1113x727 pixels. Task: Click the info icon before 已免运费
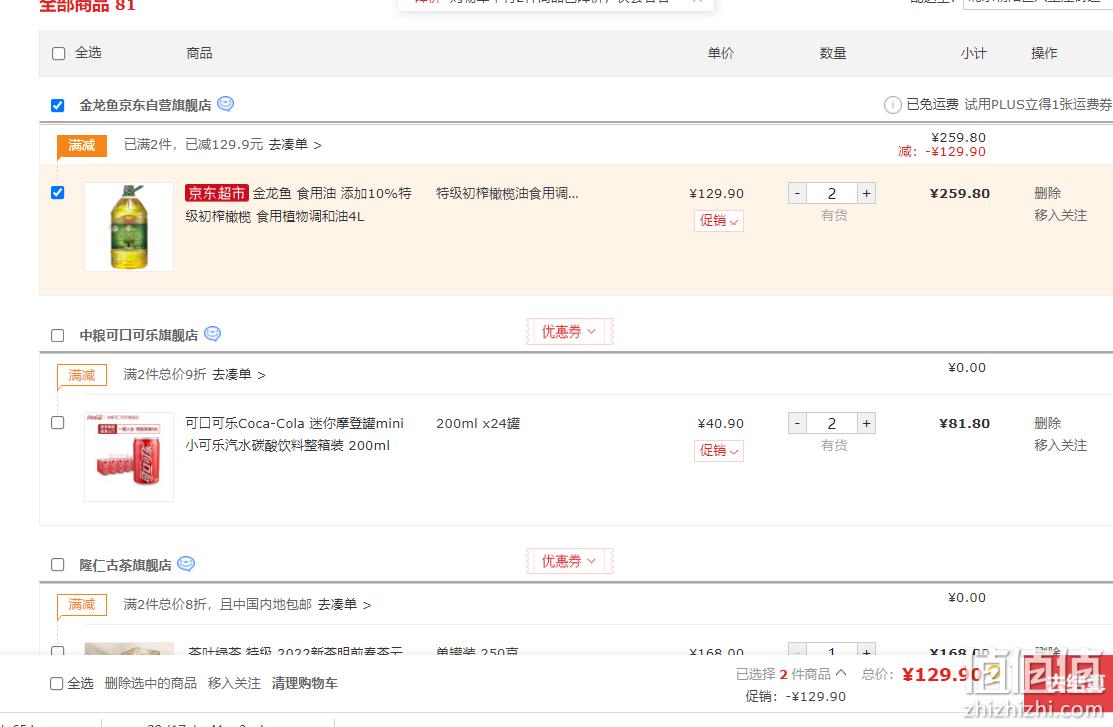tap(892, 105)
